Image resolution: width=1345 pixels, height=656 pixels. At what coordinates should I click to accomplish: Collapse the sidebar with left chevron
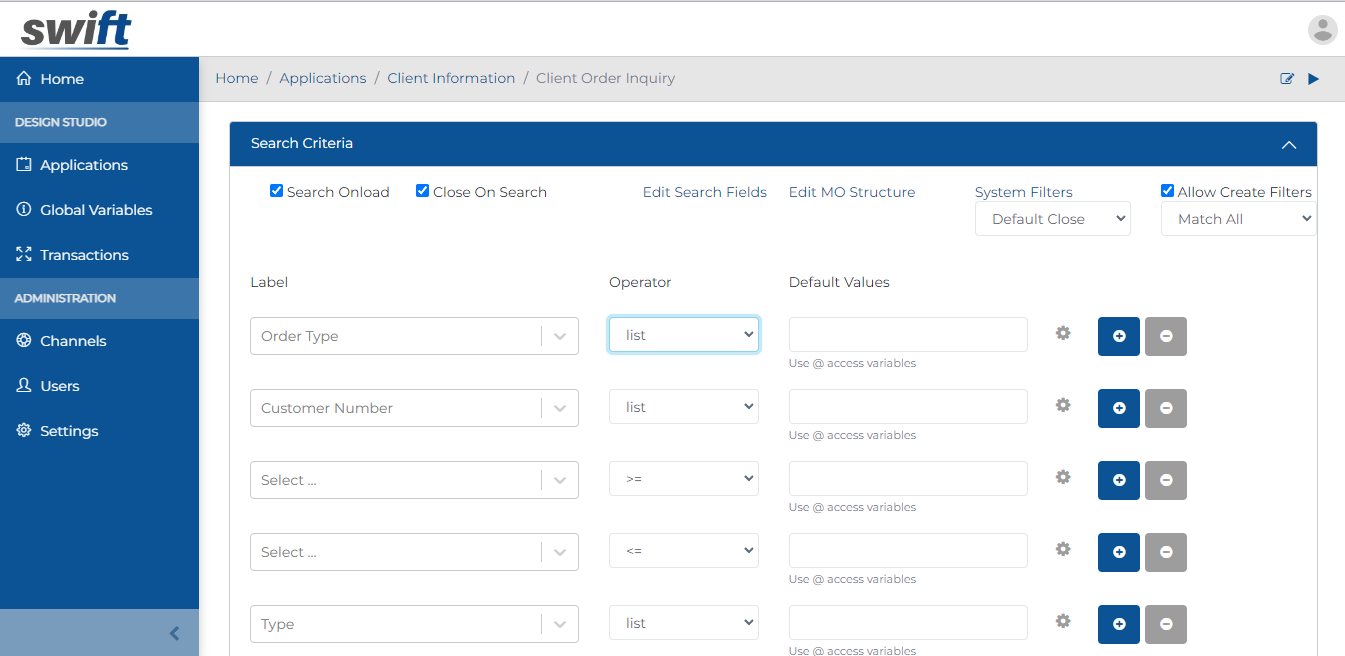pyautogui.click(x=174, y=633)
